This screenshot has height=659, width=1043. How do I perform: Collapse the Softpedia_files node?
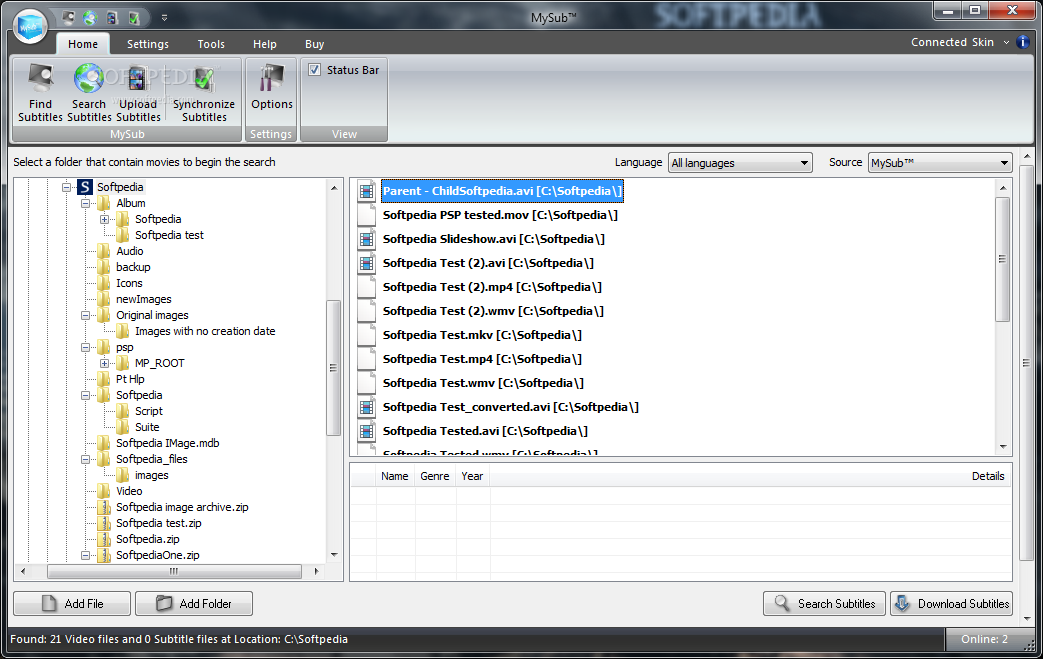click(x=85, y=460)
